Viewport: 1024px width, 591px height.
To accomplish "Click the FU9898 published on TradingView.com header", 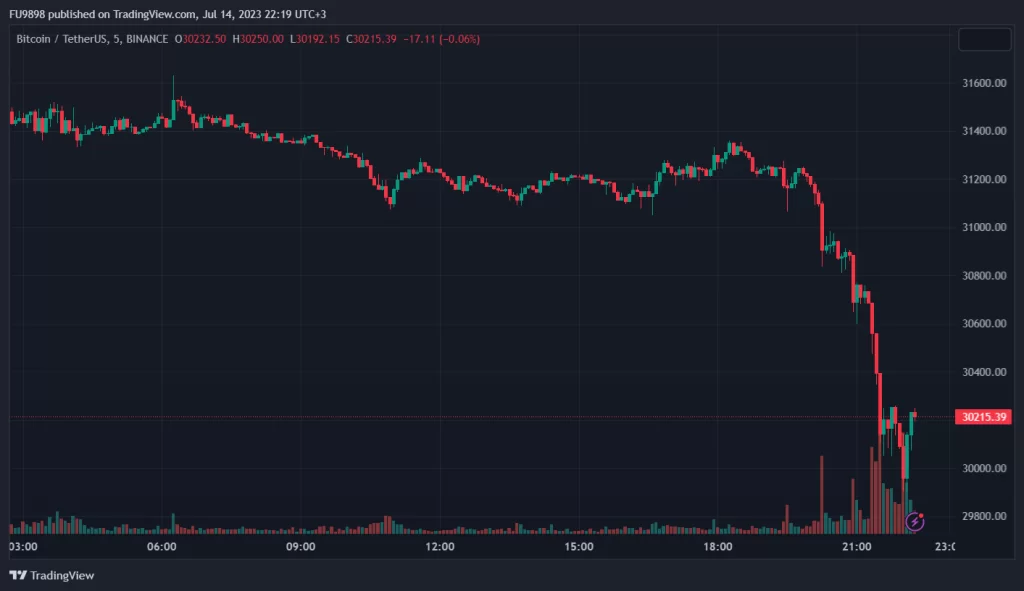I will click(x=167, y=14).
